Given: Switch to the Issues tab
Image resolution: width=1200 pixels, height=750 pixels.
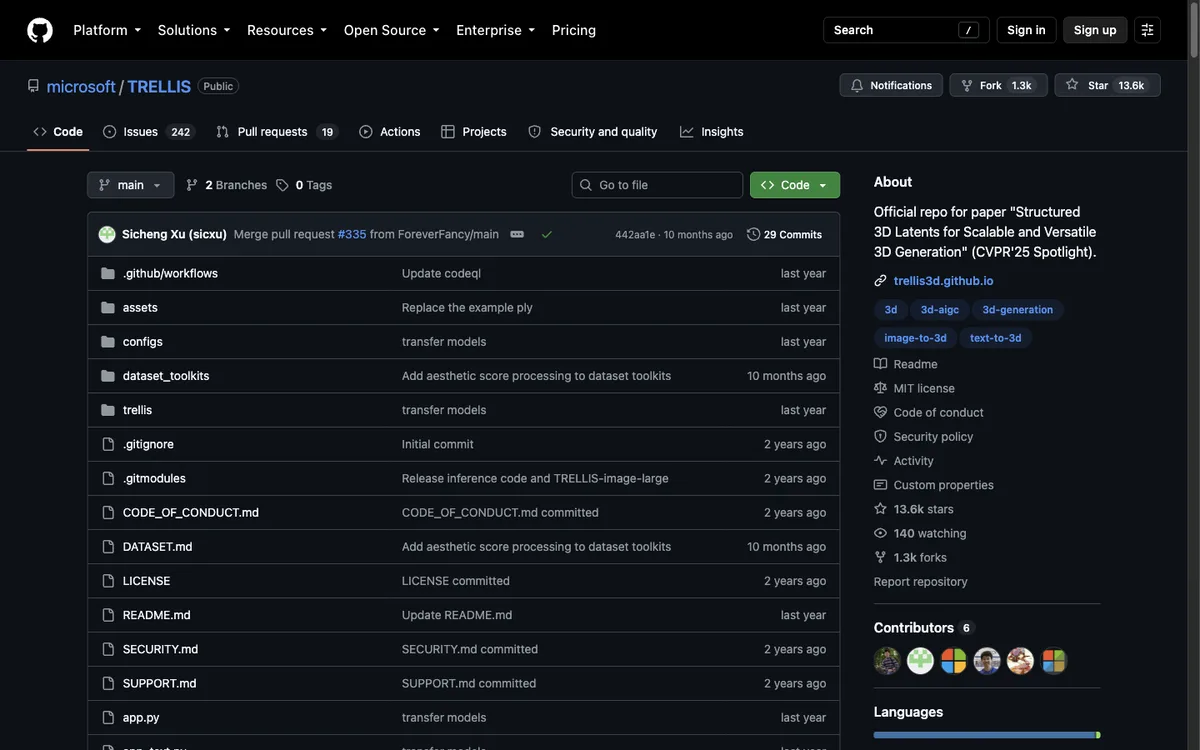Looking at the screenshot, I should tap(147, 132).
